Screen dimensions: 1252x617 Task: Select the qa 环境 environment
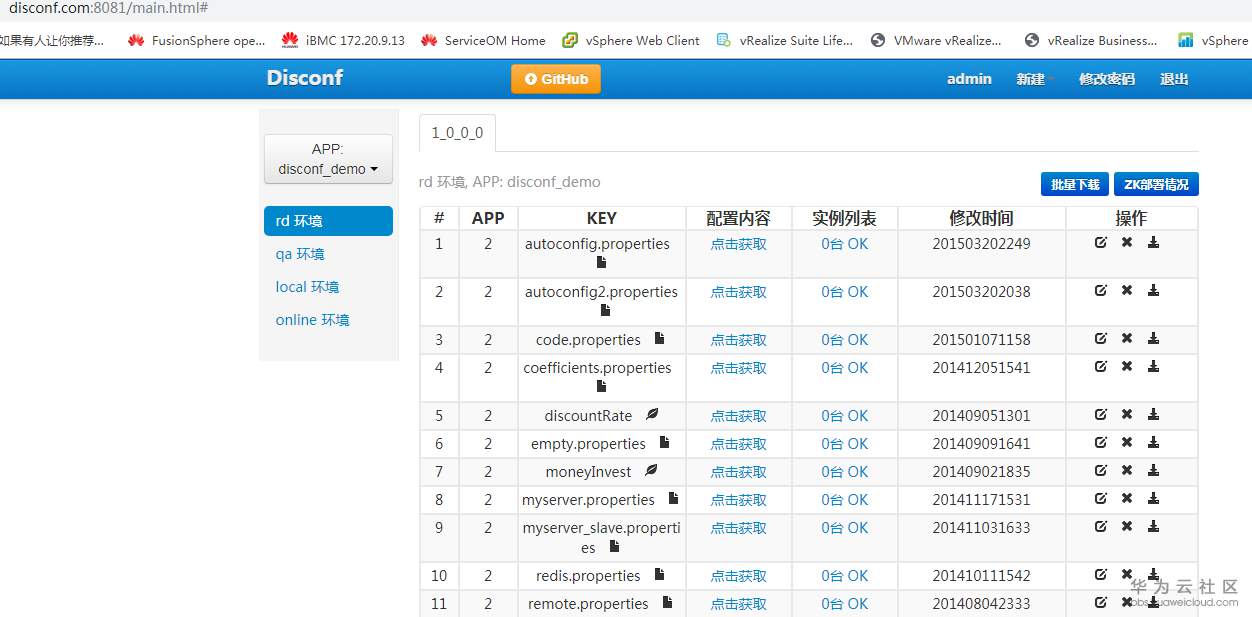click(x=300, y=254)
